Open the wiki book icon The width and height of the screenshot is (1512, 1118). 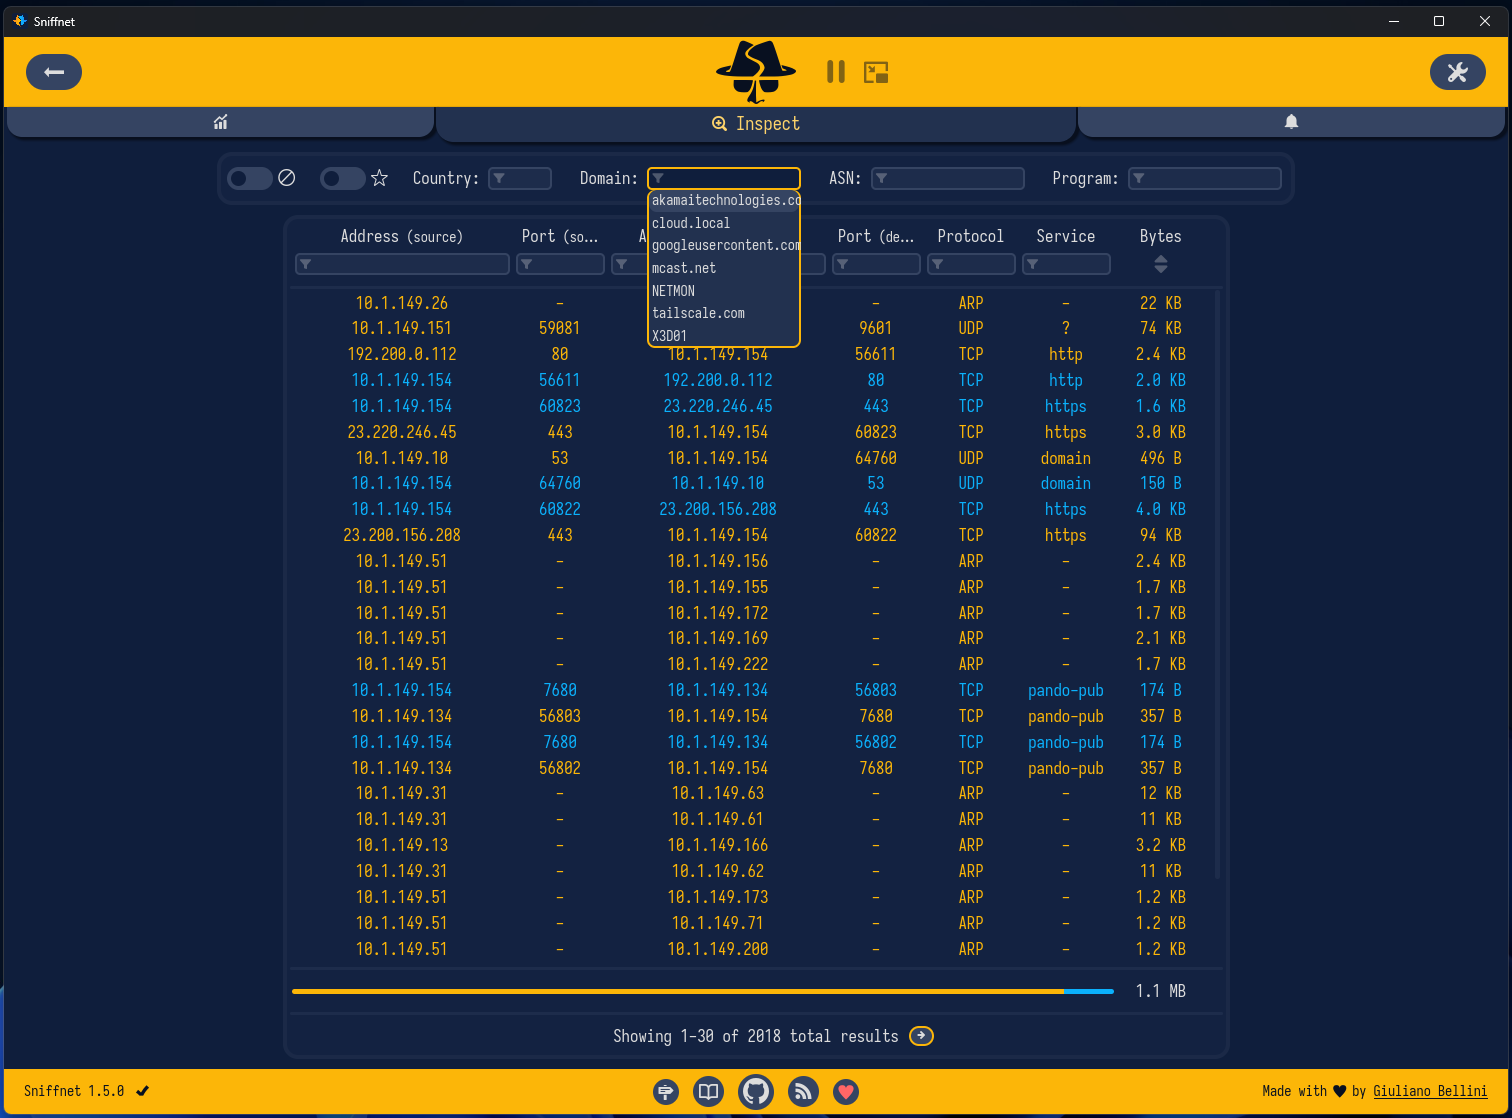[x=708, y=1091]
